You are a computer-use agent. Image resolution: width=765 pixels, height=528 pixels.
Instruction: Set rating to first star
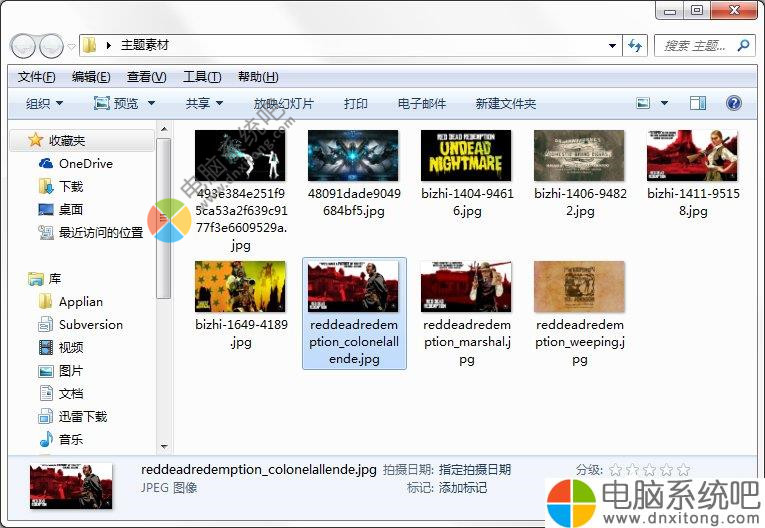click(x=616, y=470)
